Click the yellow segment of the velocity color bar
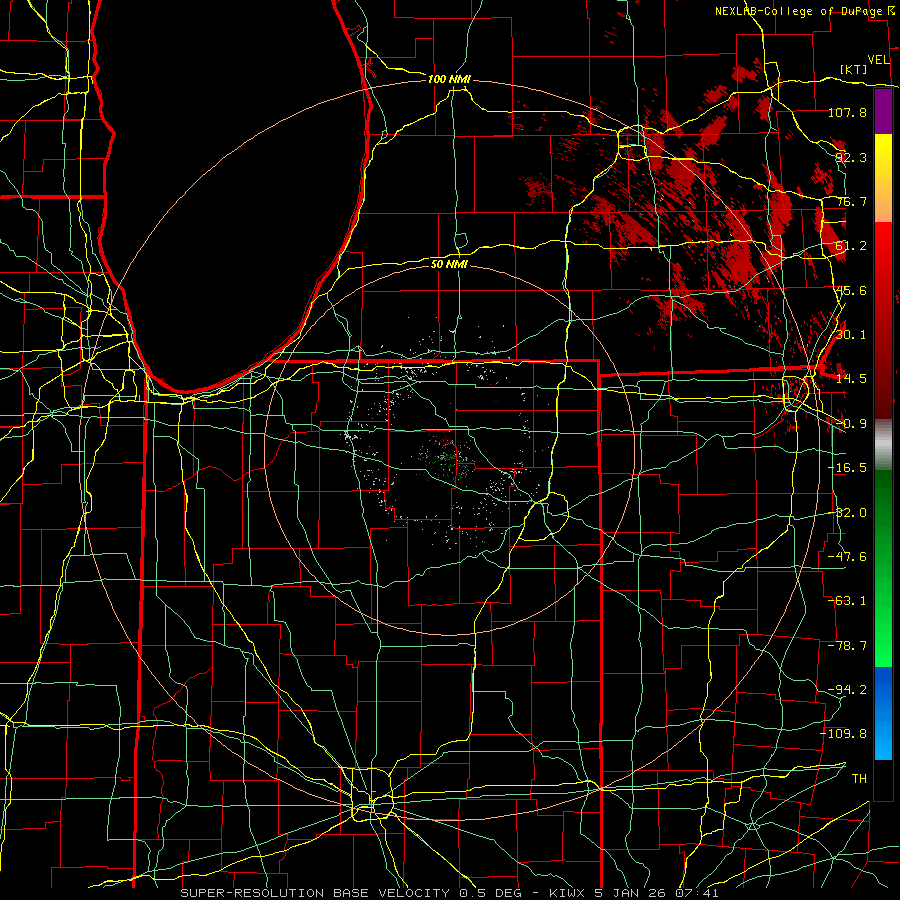900x900 pixels. coord(883,178)
